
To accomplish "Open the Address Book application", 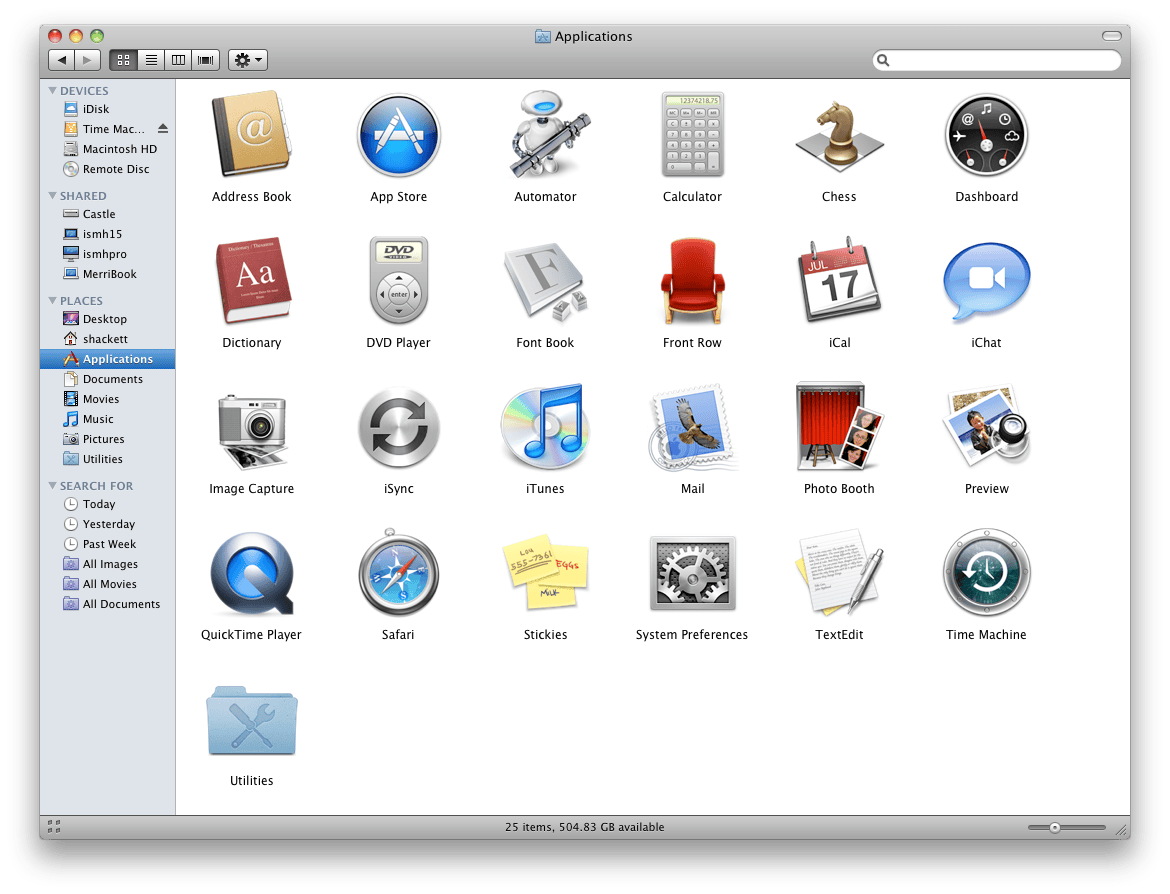I will (251, 134).
